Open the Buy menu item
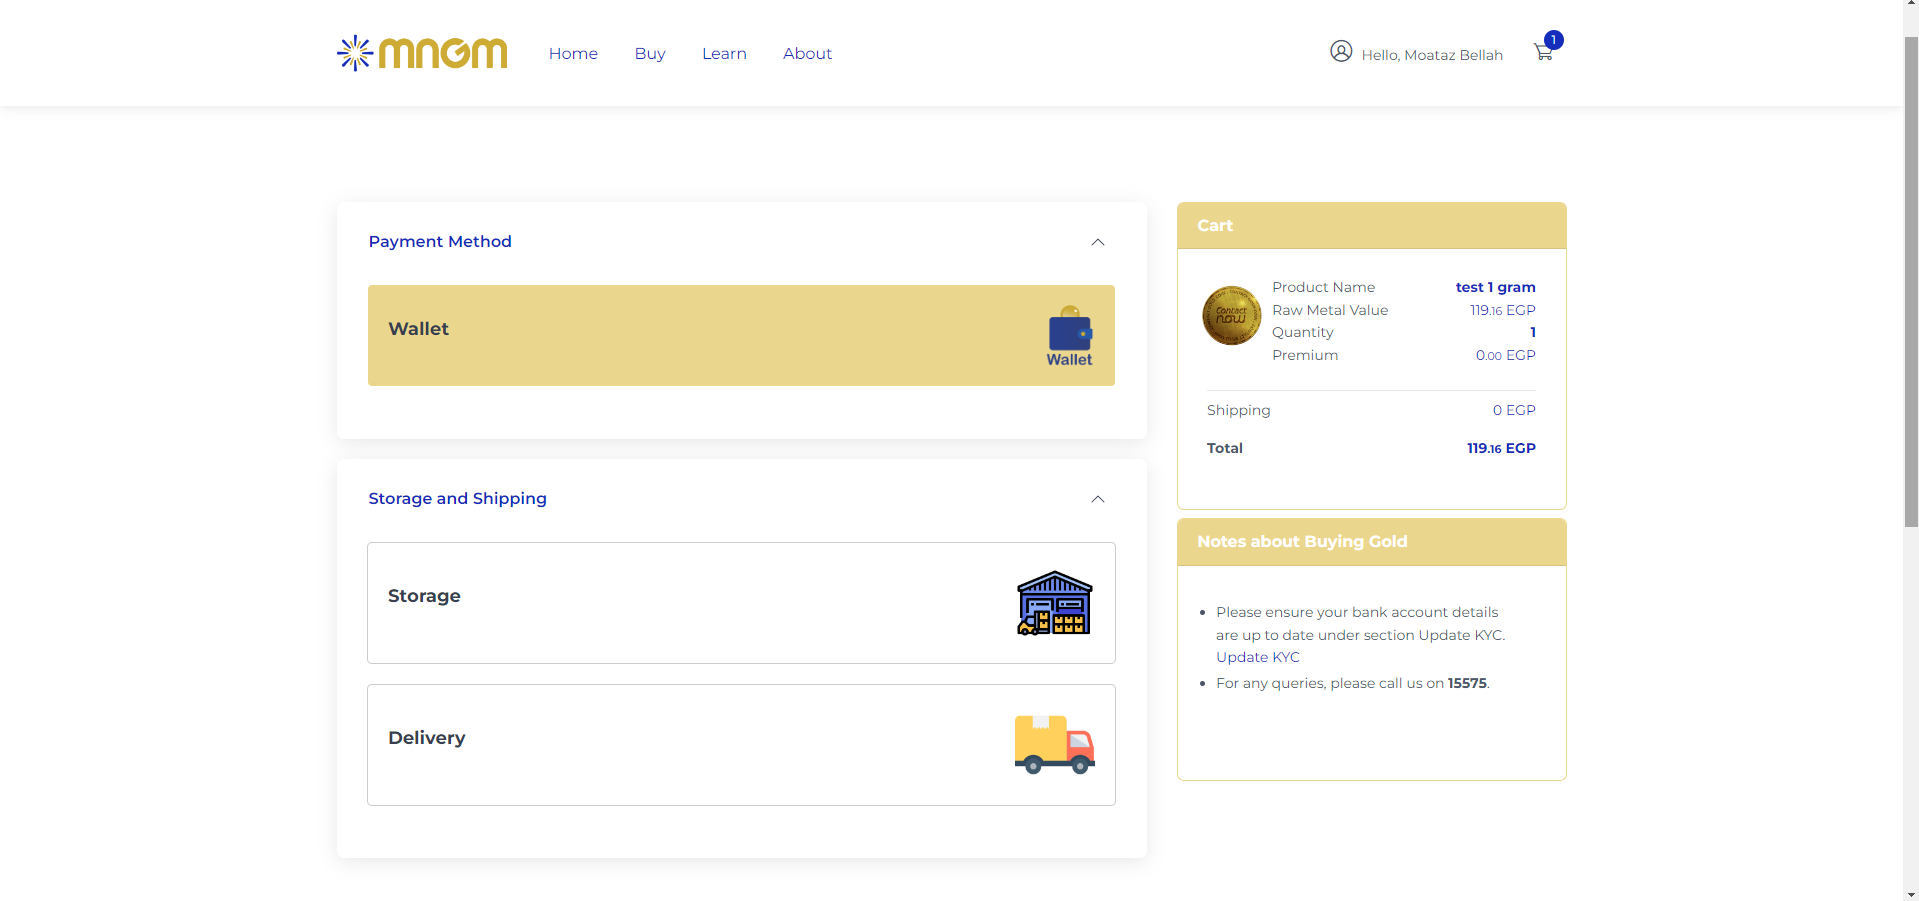The image size is (1919, 901). (650, 54)
